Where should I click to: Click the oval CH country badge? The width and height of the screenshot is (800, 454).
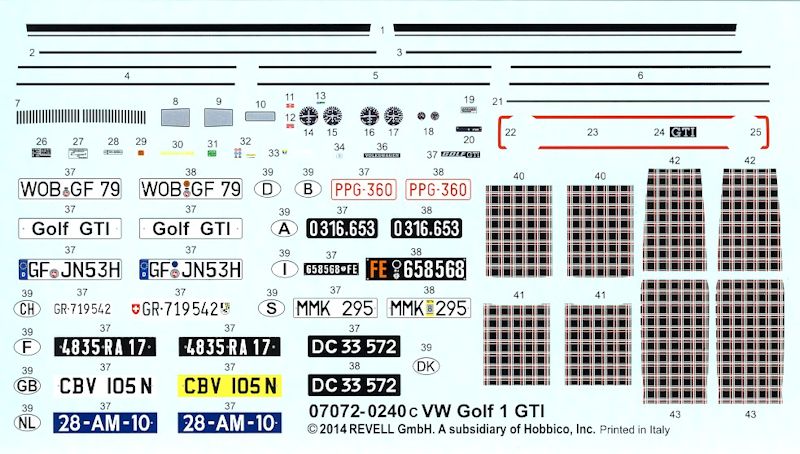point(28,308)
